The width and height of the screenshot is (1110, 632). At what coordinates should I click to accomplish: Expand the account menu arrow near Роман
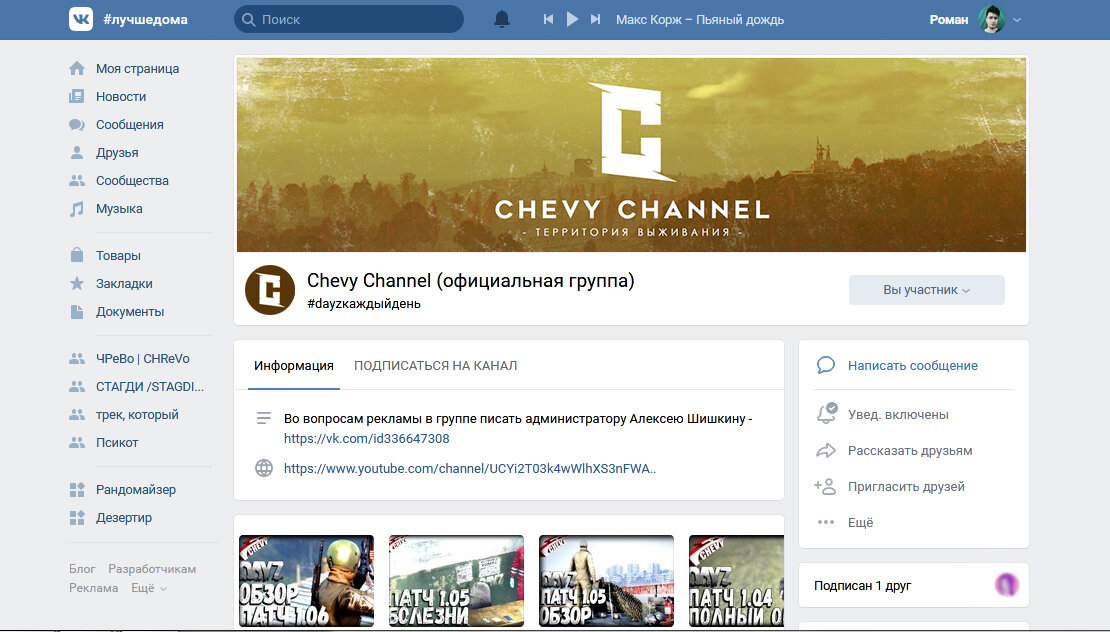pyautogui.click(x=1017, y=20)
